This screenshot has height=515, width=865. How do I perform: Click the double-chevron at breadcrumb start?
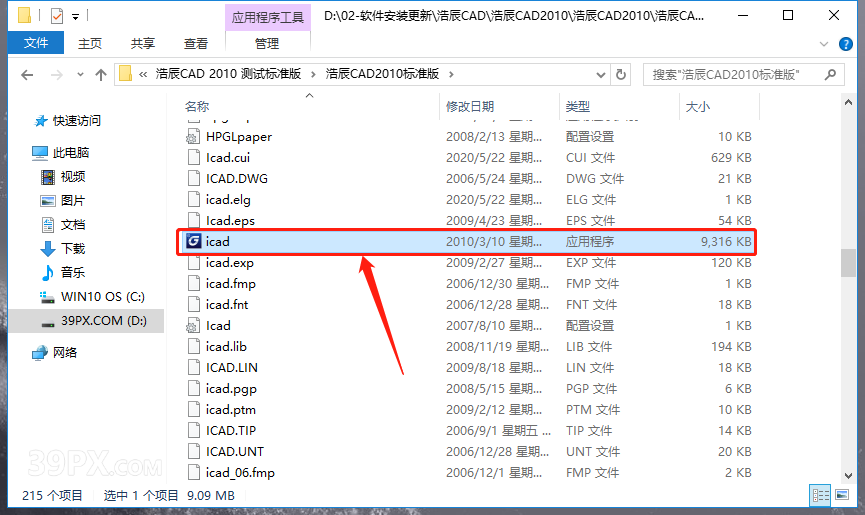pos(143,74)
